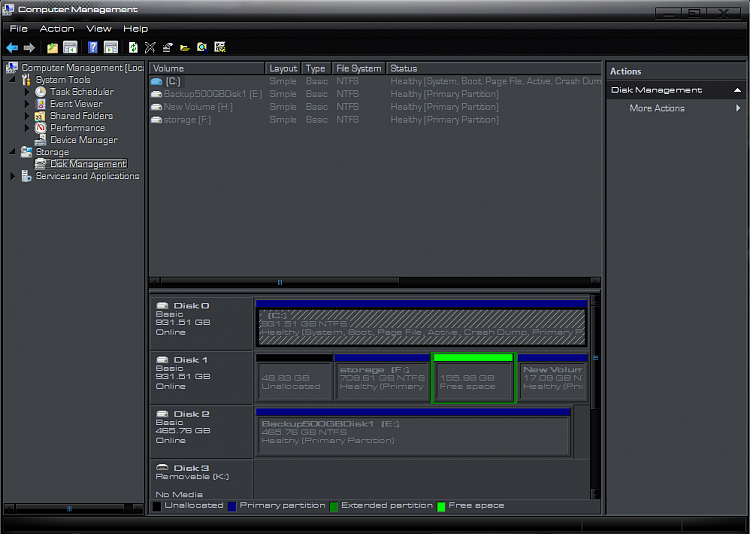This screenshot has height=534, width=750.
Task: Click the Delete X toolbar icon
Action: coord(150,47)
